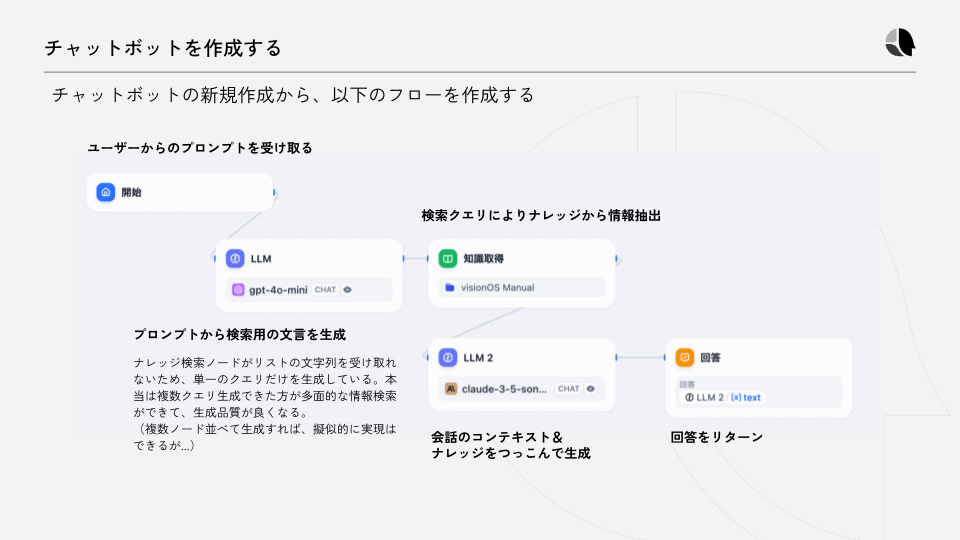960x540 pixels.
Task: Click the caption ユーザーからのプロンプトを受け取る
Action: click(x=200, y=148)
